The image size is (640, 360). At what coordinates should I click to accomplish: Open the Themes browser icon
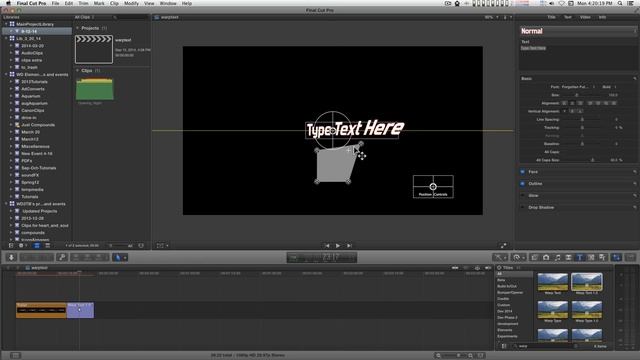(602, 257)
